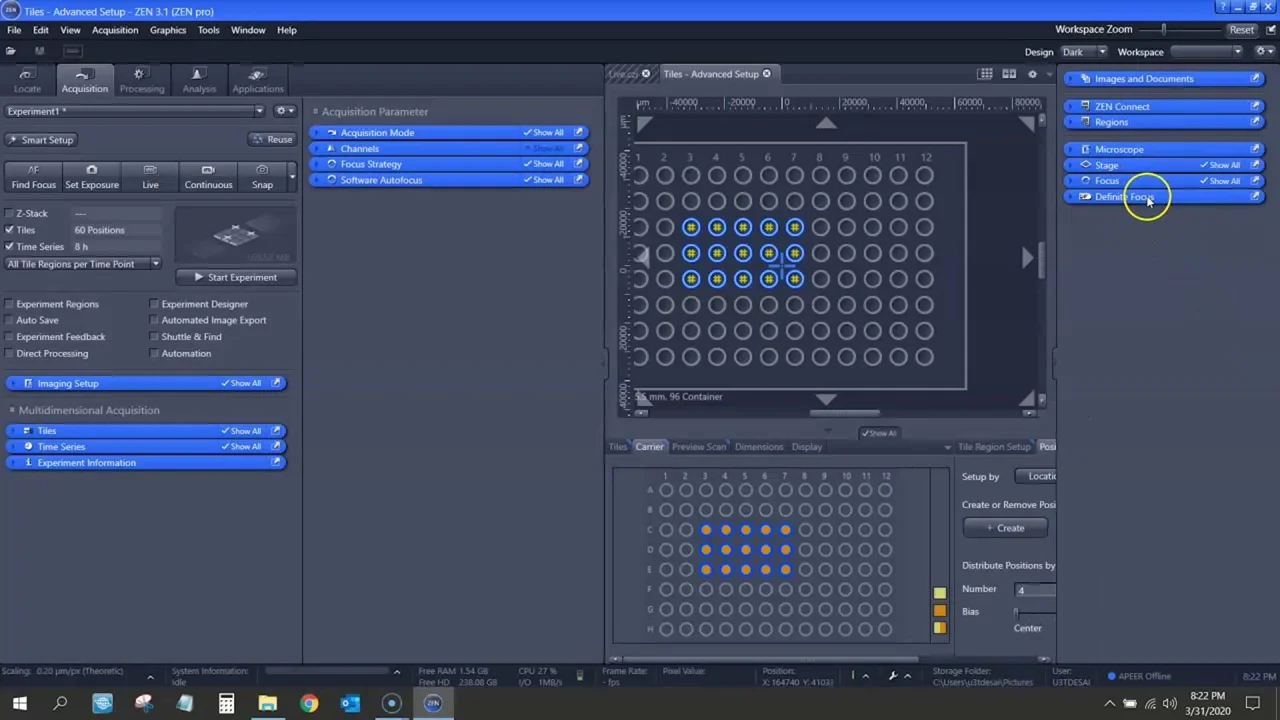This screenshot has height=720, width=1280.
Task: Undock the Time Series panel
Action: [x=276, y=447]
